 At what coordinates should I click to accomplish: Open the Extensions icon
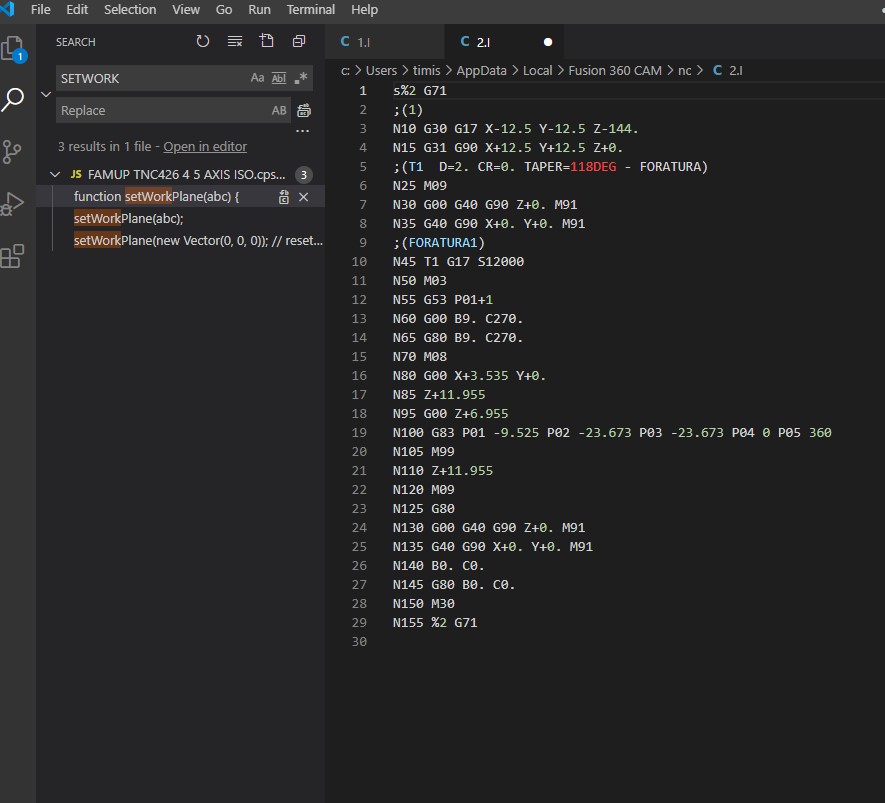(14, 256)
